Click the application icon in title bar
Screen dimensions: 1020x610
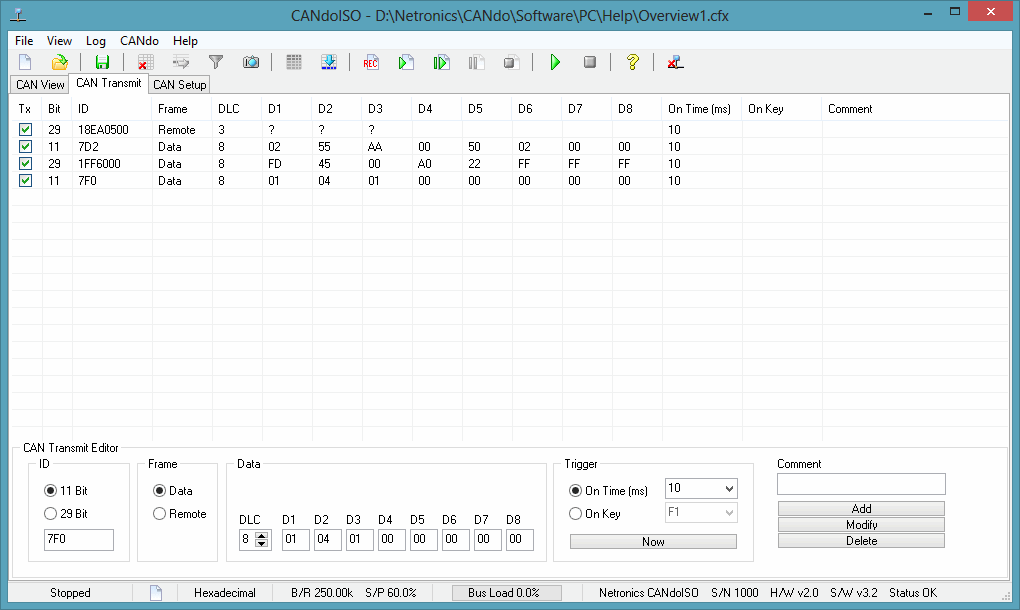(x=18, y=15)
